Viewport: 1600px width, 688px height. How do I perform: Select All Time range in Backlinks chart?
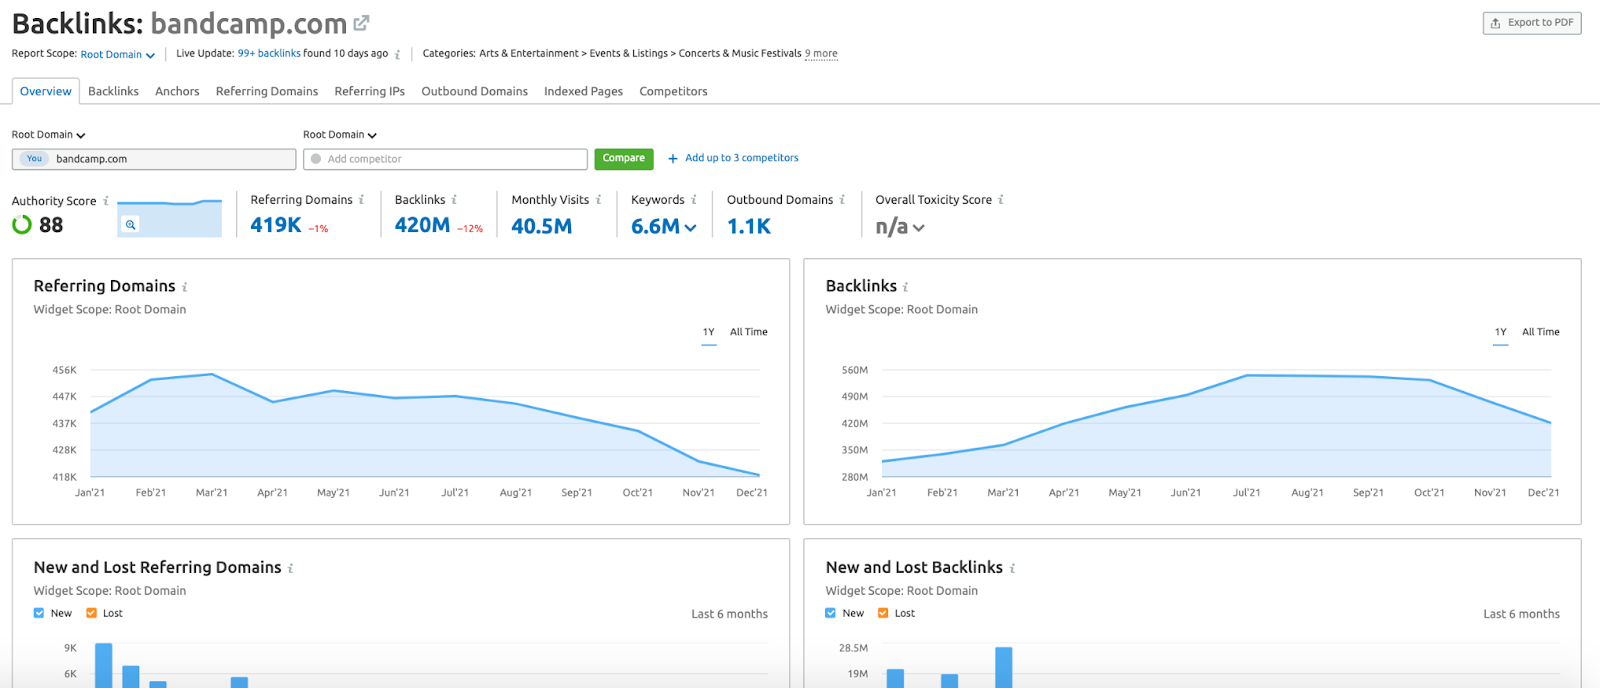[1541, 332]
